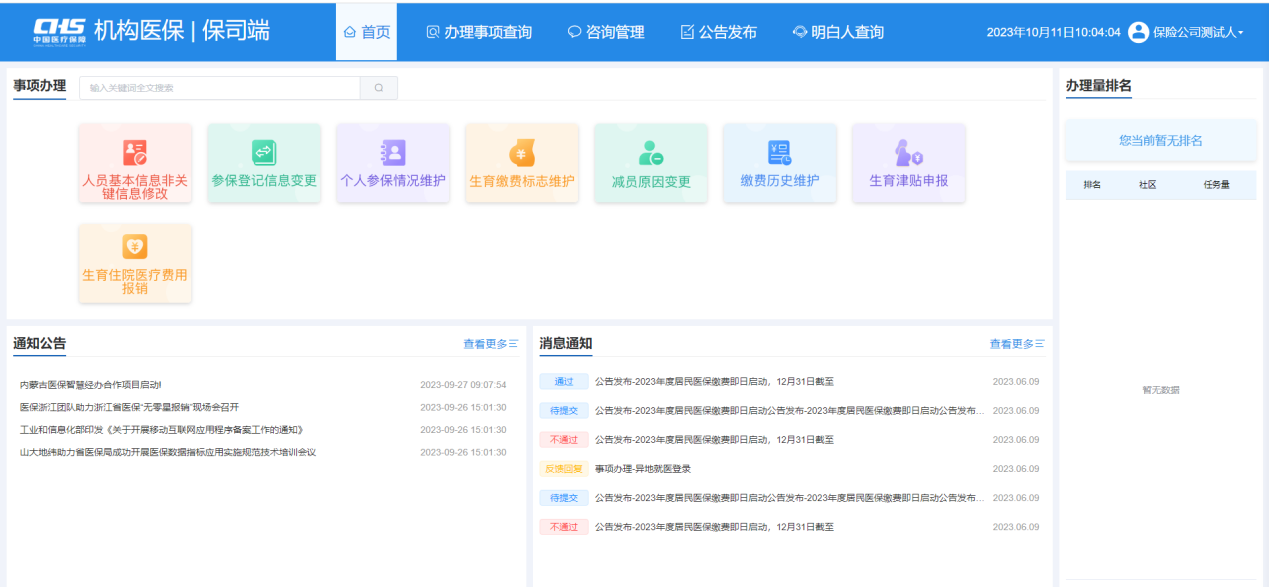Open the 减员原因变更 icon tile
Screen dimensions: 1269x587
click(x=651, y=164)
